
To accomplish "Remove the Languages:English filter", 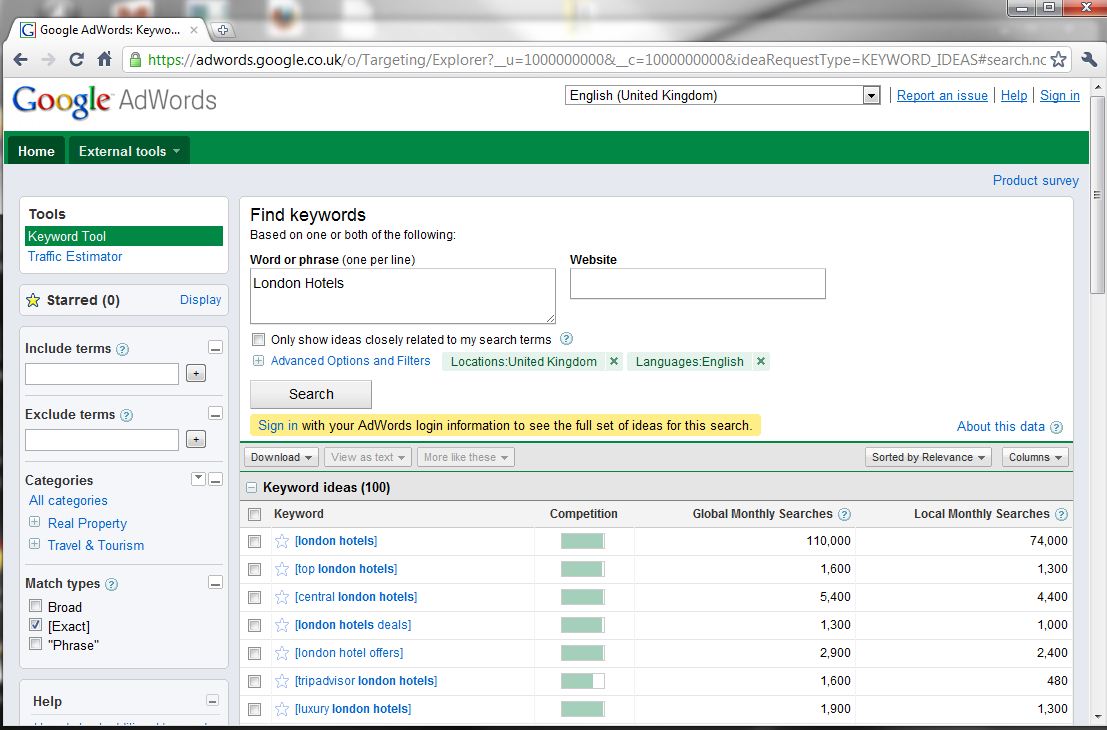I will (761, 361).
